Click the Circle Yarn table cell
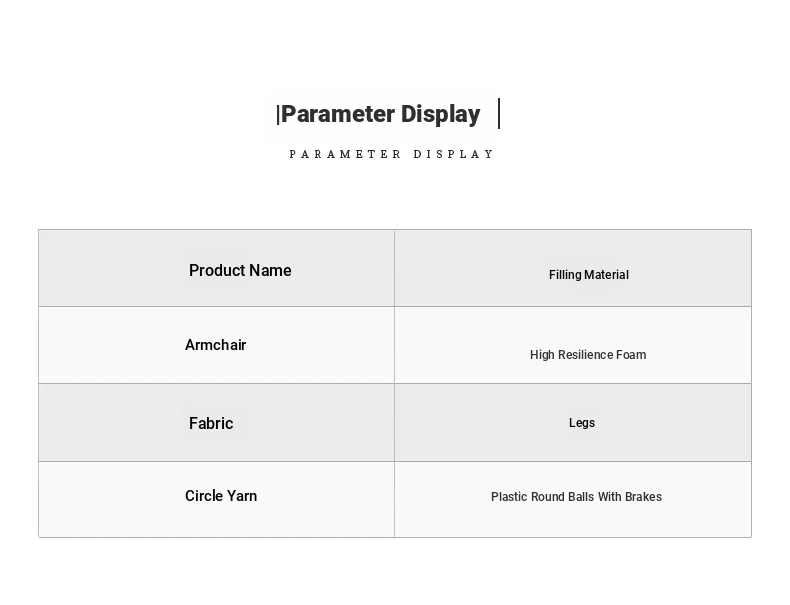This screenshot has height=605, width=790. [221, 496]
